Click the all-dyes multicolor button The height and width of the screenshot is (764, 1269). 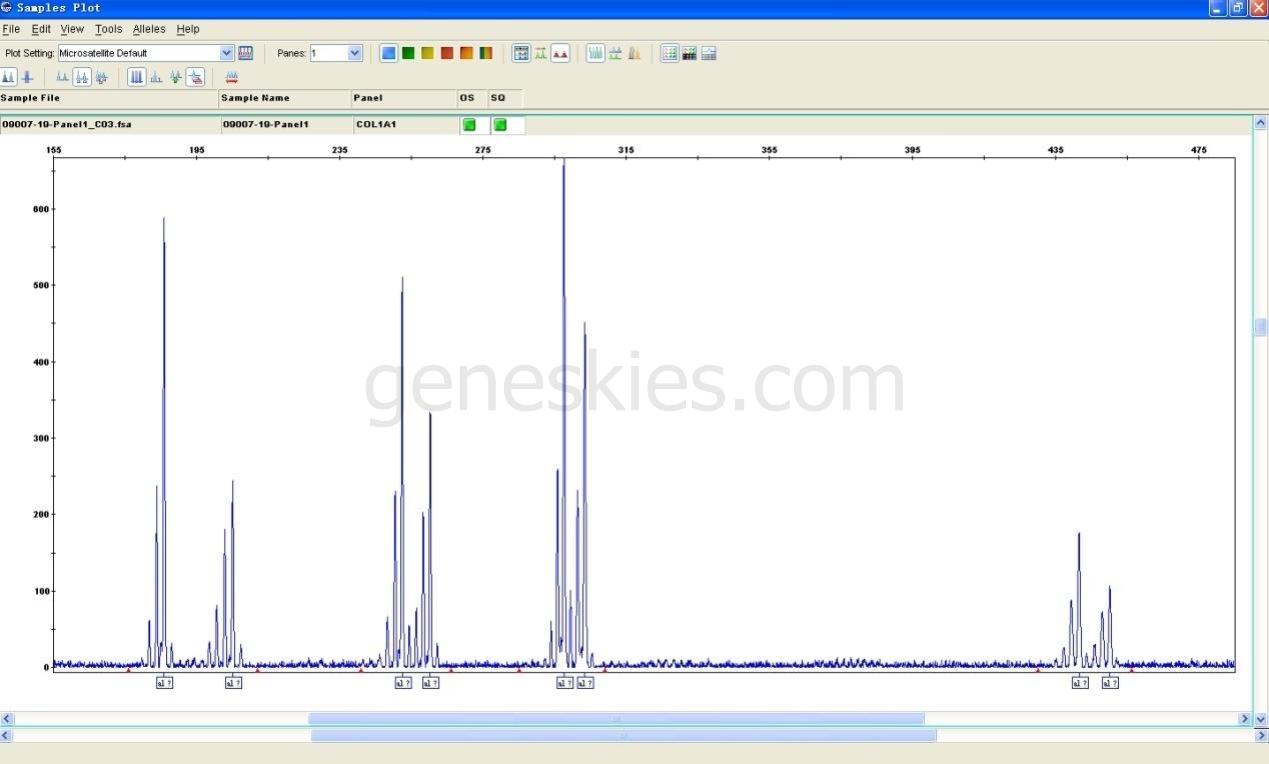486,53
